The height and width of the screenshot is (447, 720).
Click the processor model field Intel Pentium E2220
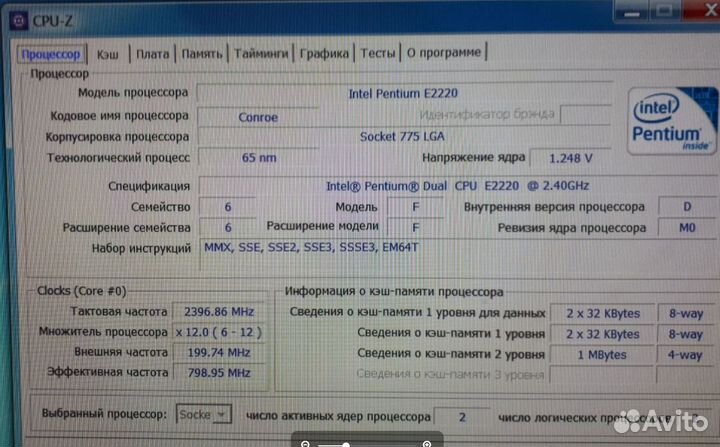404,93
